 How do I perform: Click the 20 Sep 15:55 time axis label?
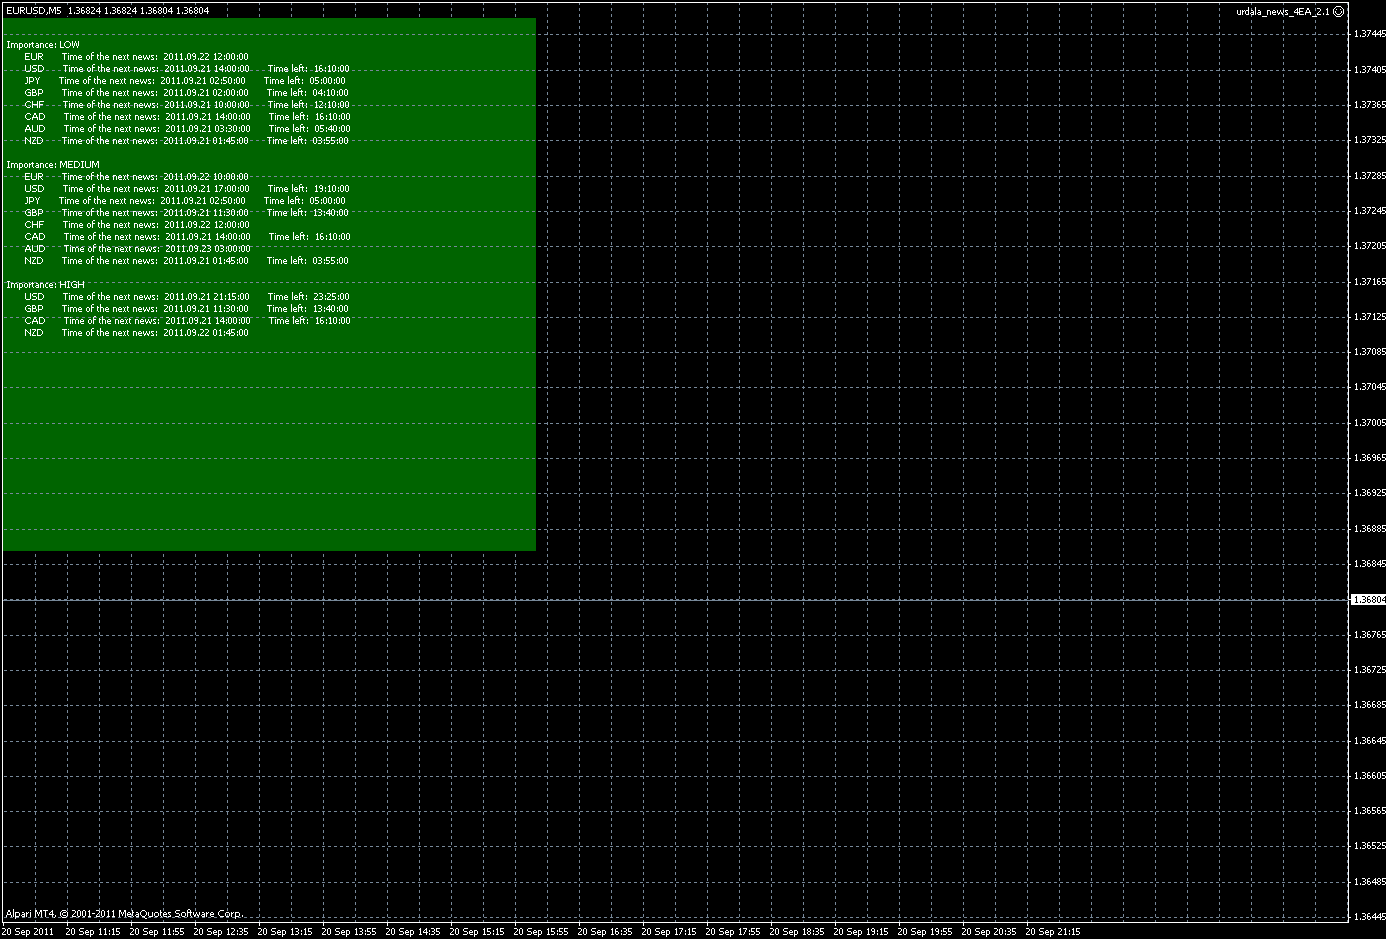(x=541, y=932)
